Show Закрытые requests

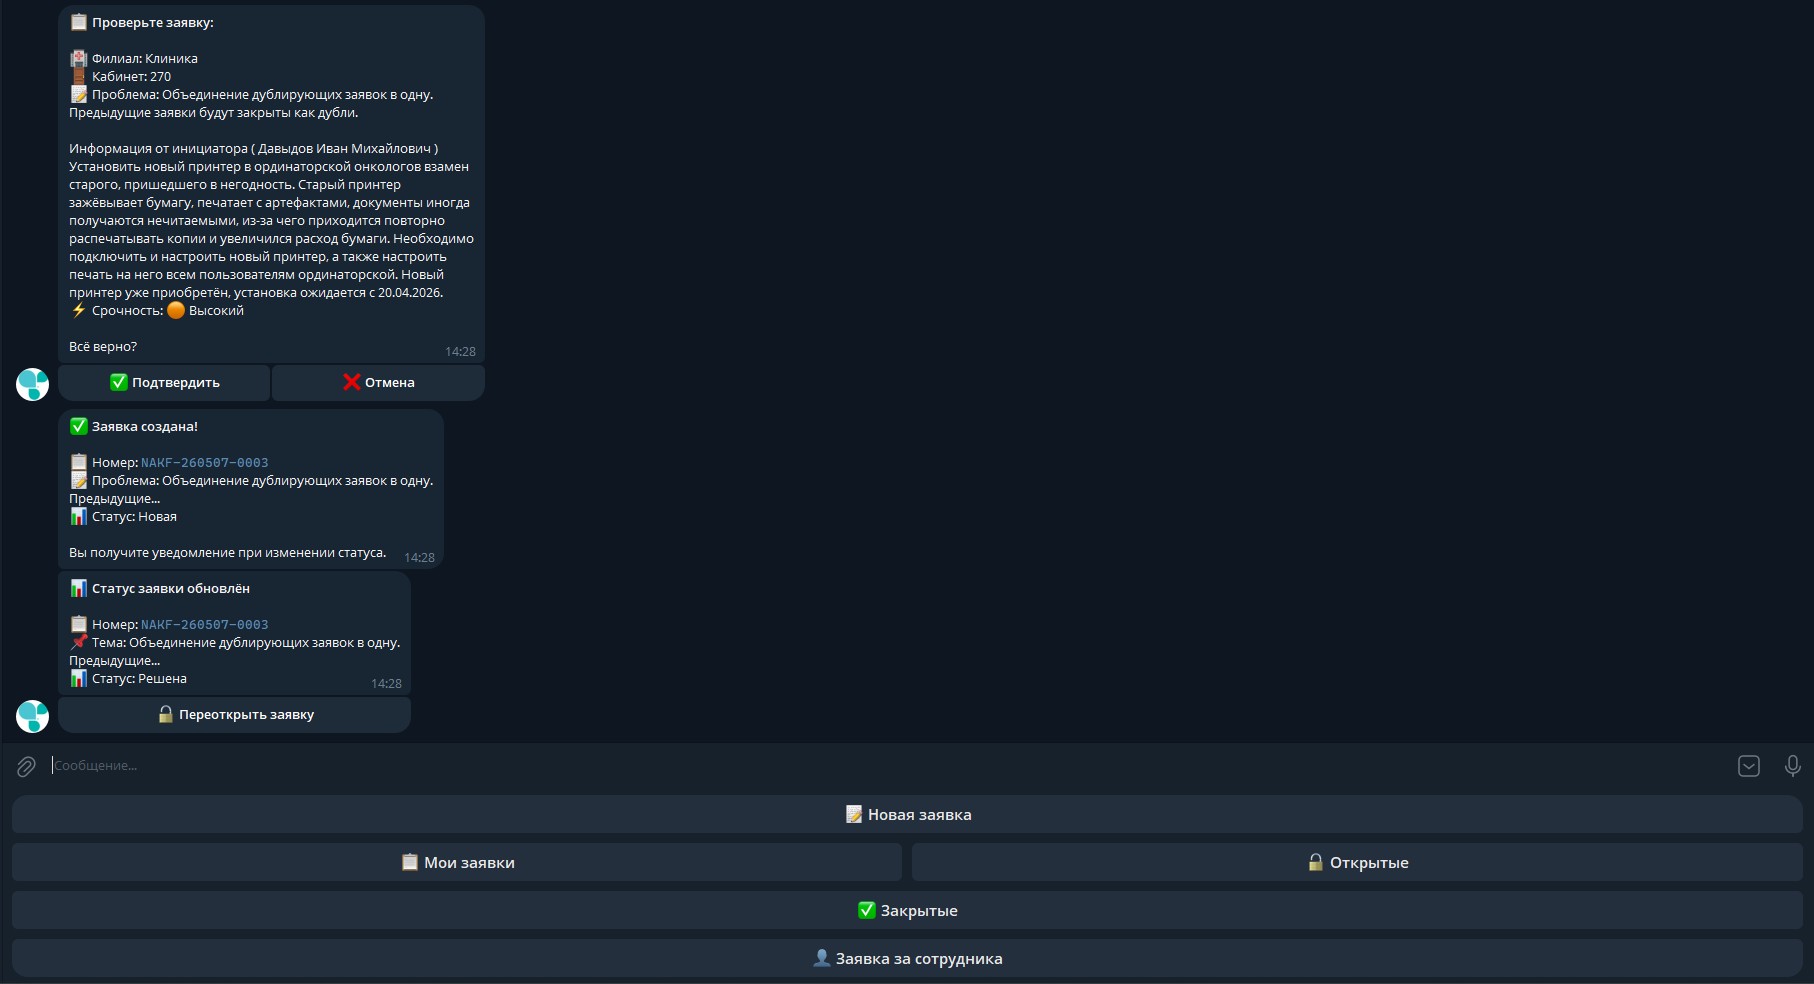click(907, 911)
